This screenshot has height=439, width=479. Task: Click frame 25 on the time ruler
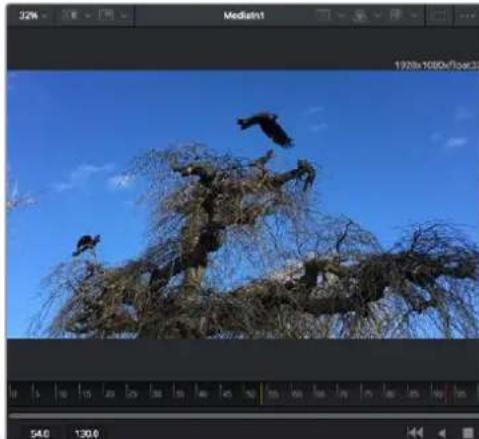tap(132, 394)
